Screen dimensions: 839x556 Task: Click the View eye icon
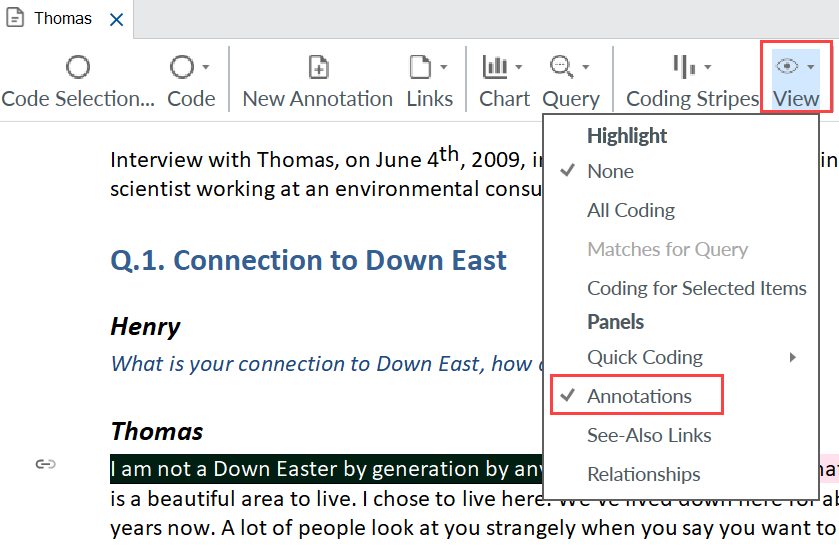787,66
